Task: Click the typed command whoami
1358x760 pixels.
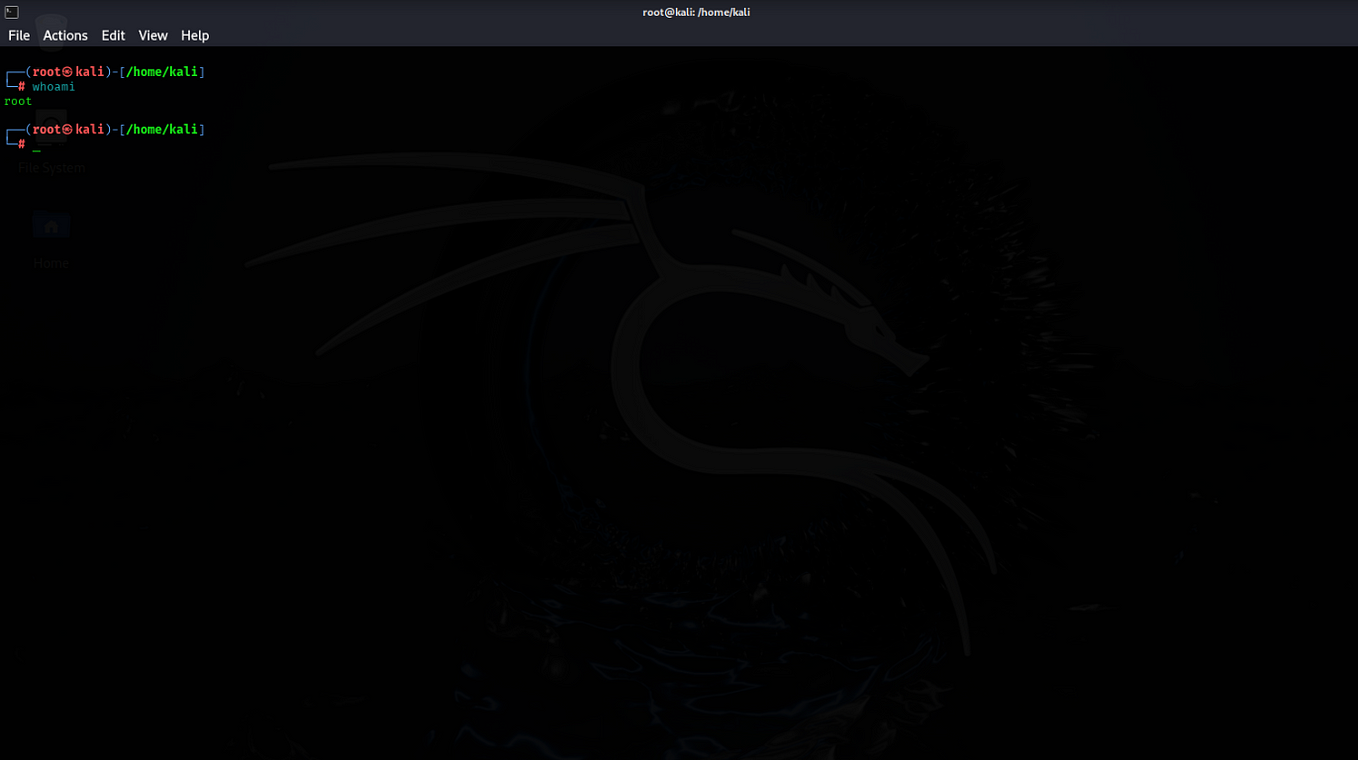Action: [53, 87]
